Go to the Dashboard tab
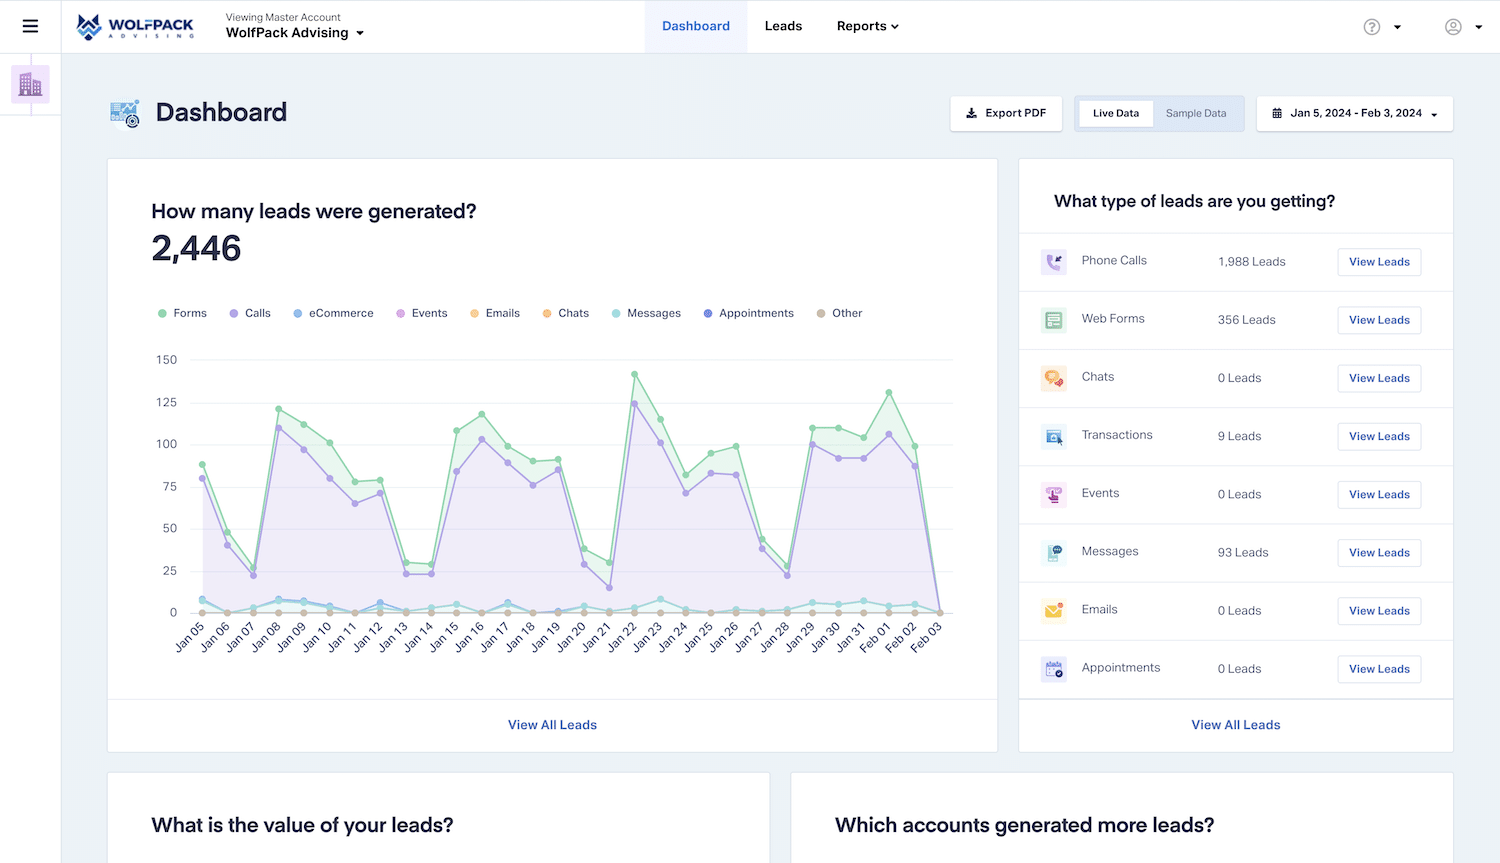This screenshot has height=863, width=1500. [696, 27]
